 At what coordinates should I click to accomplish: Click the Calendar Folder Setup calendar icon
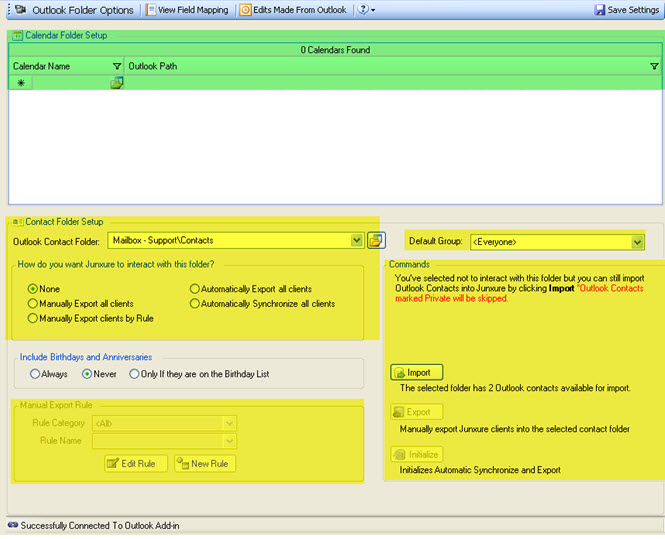[x=17, y=36]
